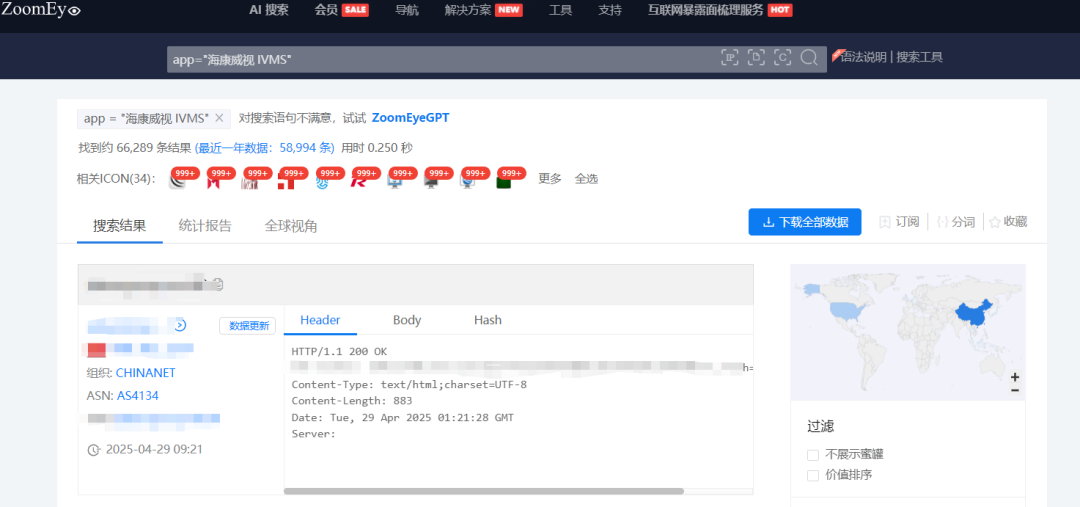
Task: Click the arrow icon next to blurred host
Action: [x=181, y=325]
